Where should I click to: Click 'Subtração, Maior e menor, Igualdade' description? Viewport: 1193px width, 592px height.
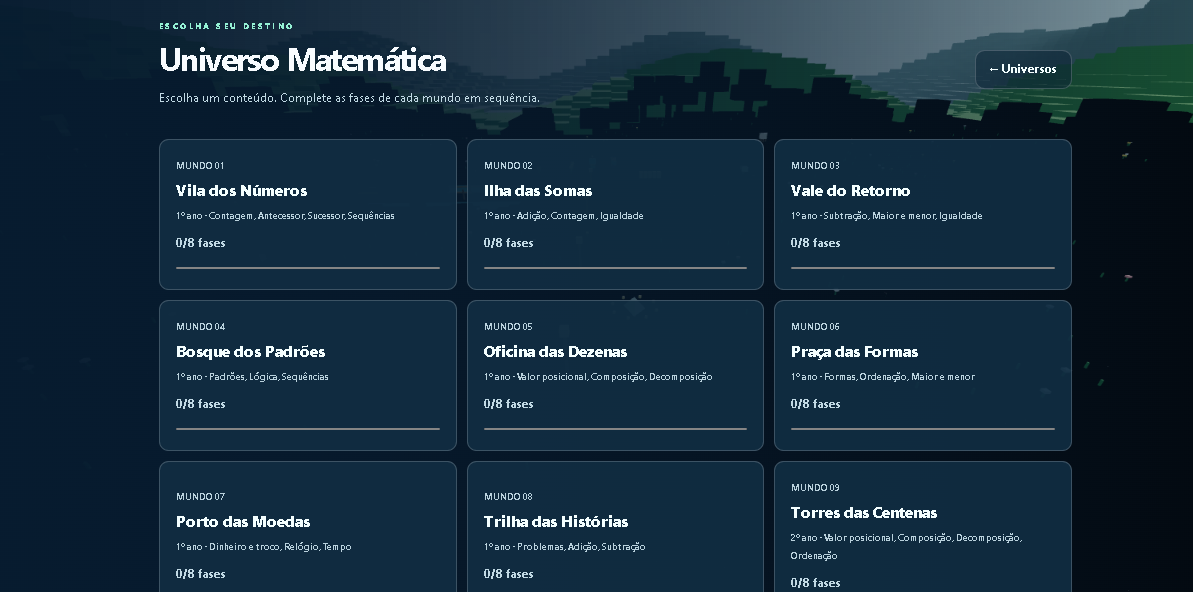(886, 216)
